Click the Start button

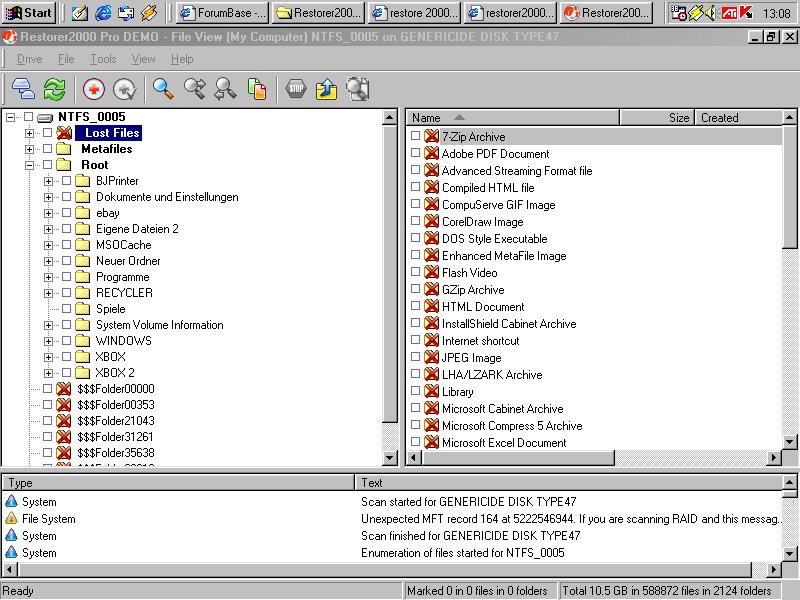pos(29,13)
